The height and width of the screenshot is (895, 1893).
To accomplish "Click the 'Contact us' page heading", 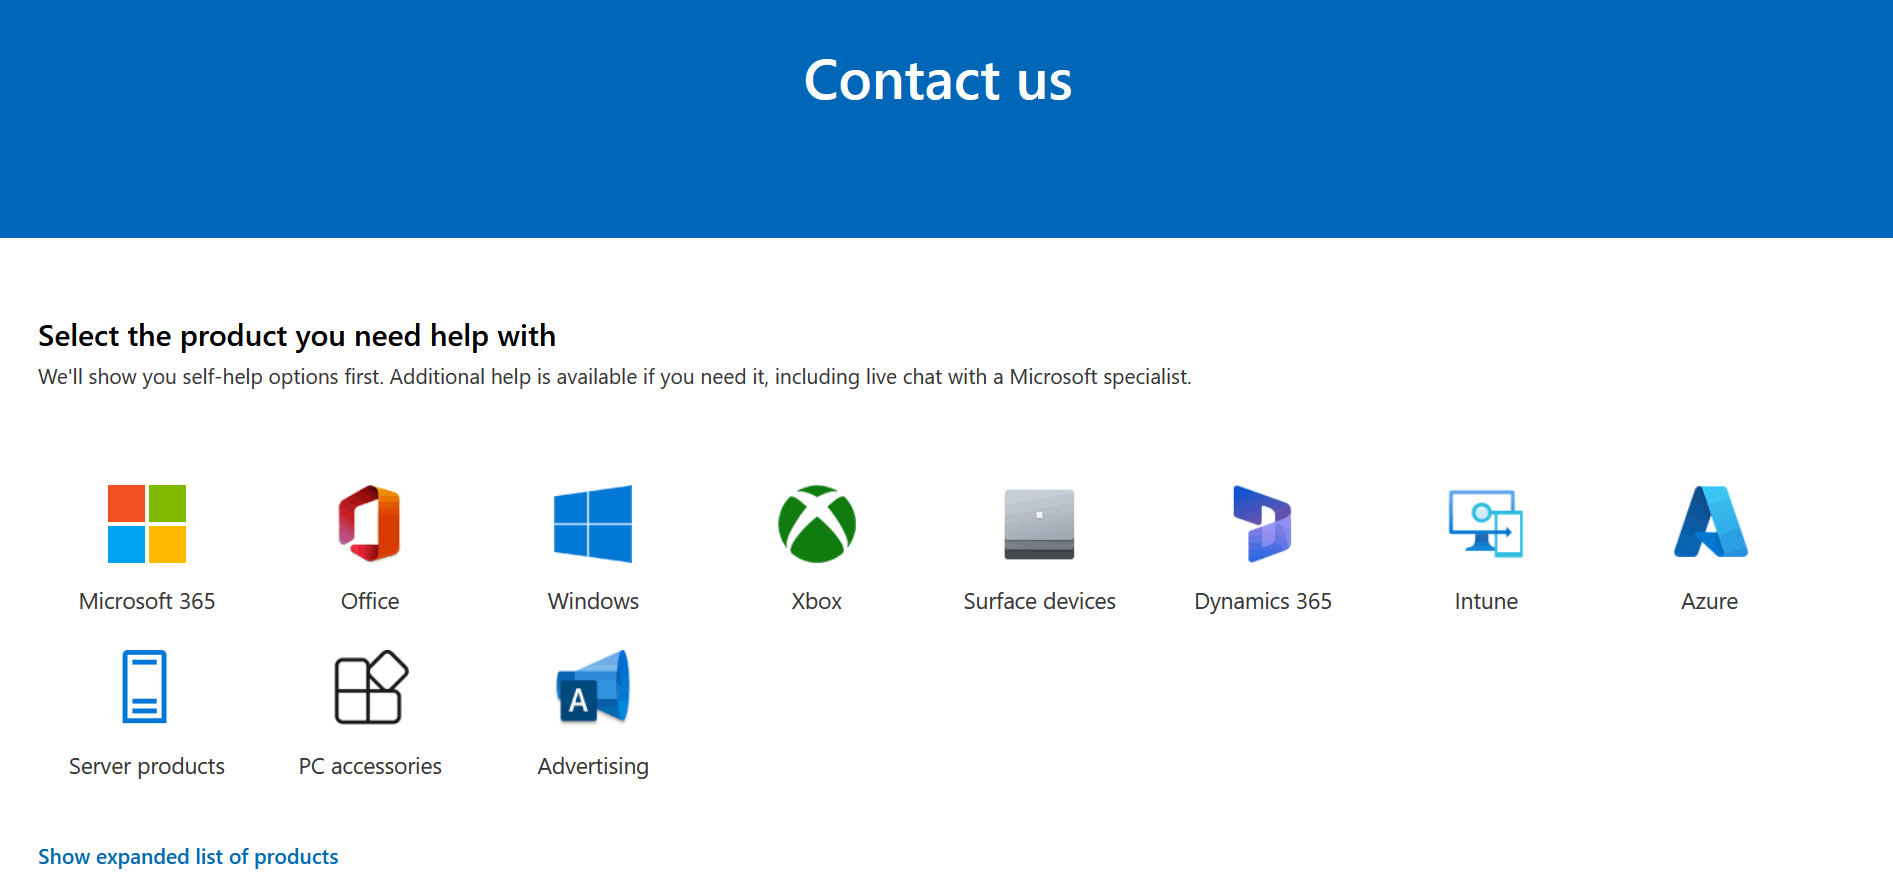I will click(x=938, y=80).
